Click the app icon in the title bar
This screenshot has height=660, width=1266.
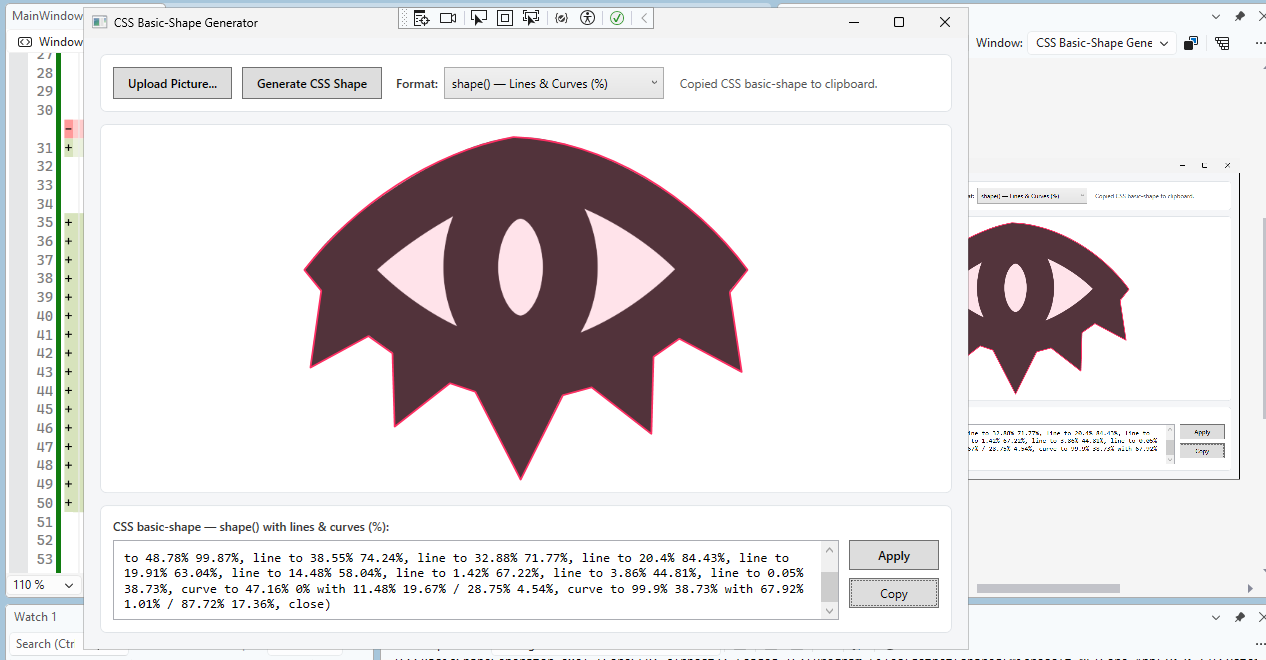point(99,22)
